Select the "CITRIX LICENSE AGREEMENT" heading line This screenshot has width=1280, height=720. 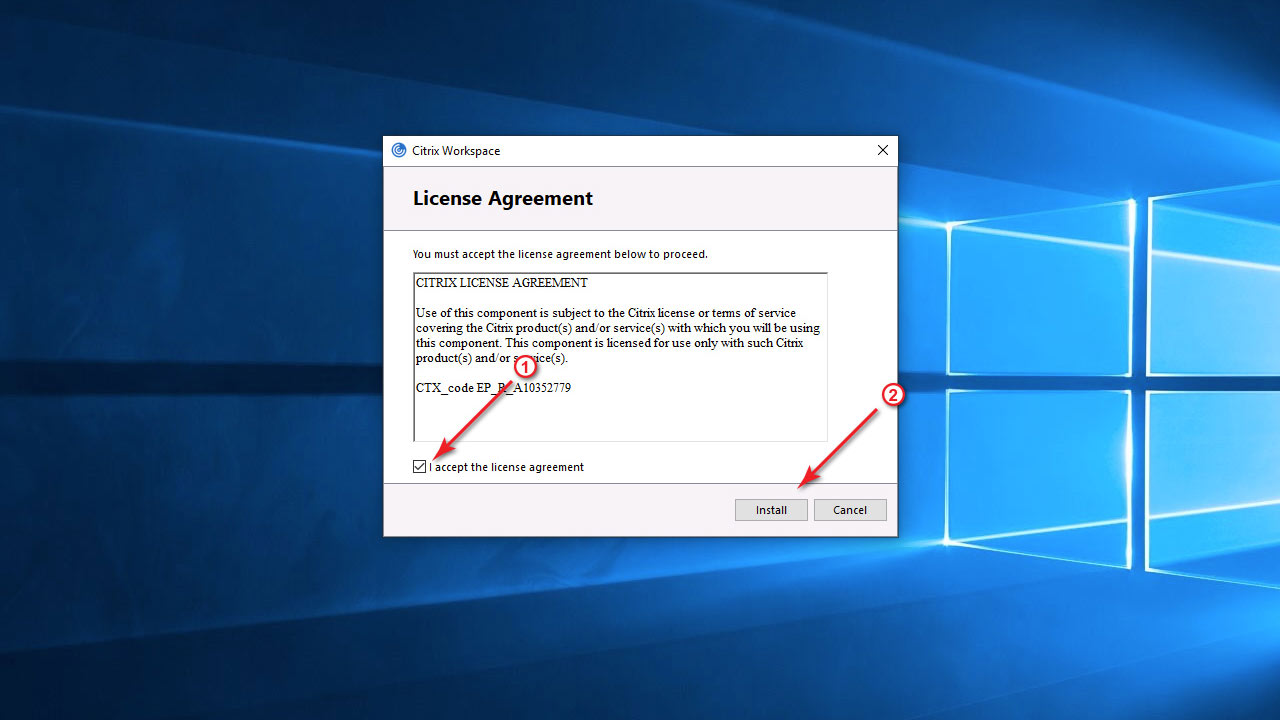tap(502, 283)
